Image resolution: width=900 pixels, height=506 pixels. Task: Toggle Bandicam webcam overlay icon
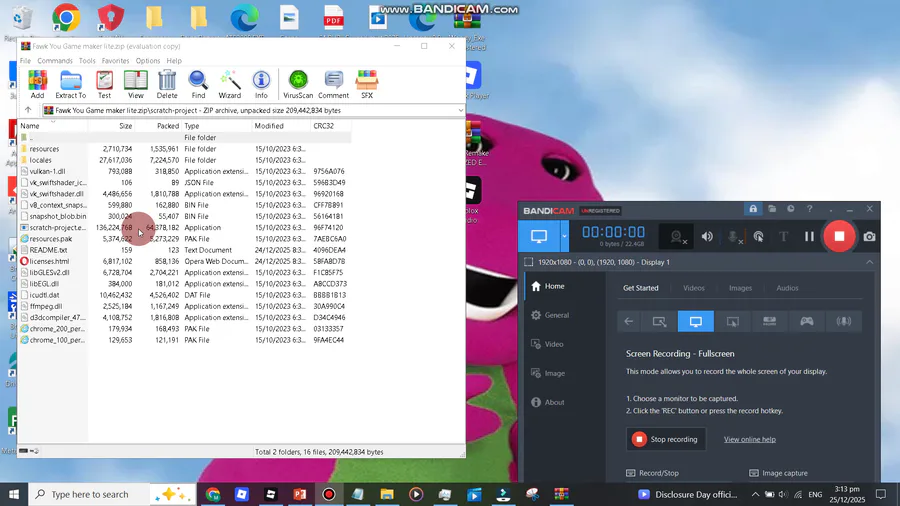[678, 236]
